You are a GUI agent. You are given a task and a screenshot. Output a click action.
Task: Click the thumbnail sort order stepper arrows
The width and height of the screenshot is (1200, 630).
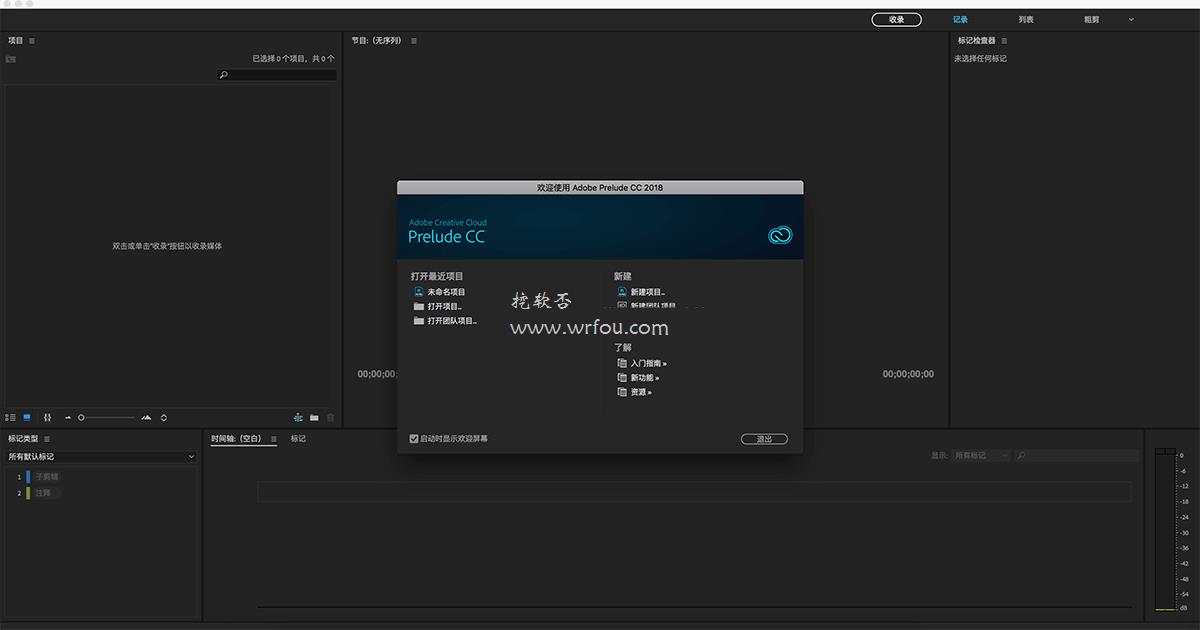164,417
